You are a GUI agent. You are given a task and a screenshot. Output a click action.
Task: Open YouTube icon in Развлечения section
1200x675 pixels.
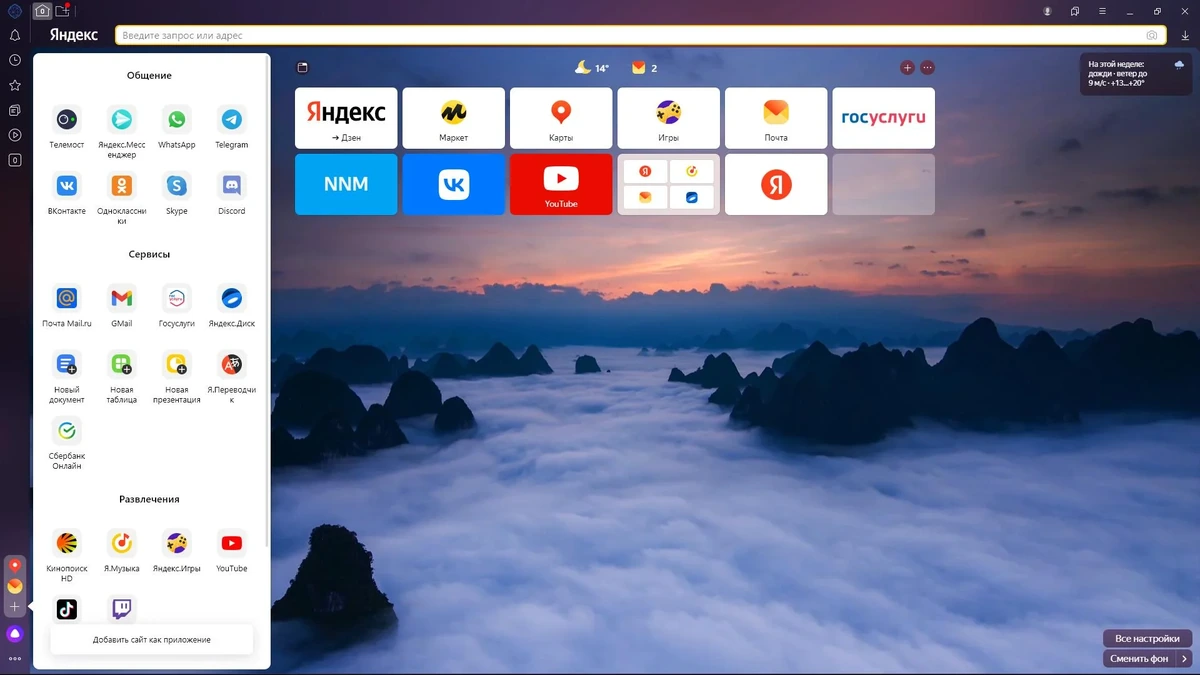pyautogui.click(x=232, y=543)
